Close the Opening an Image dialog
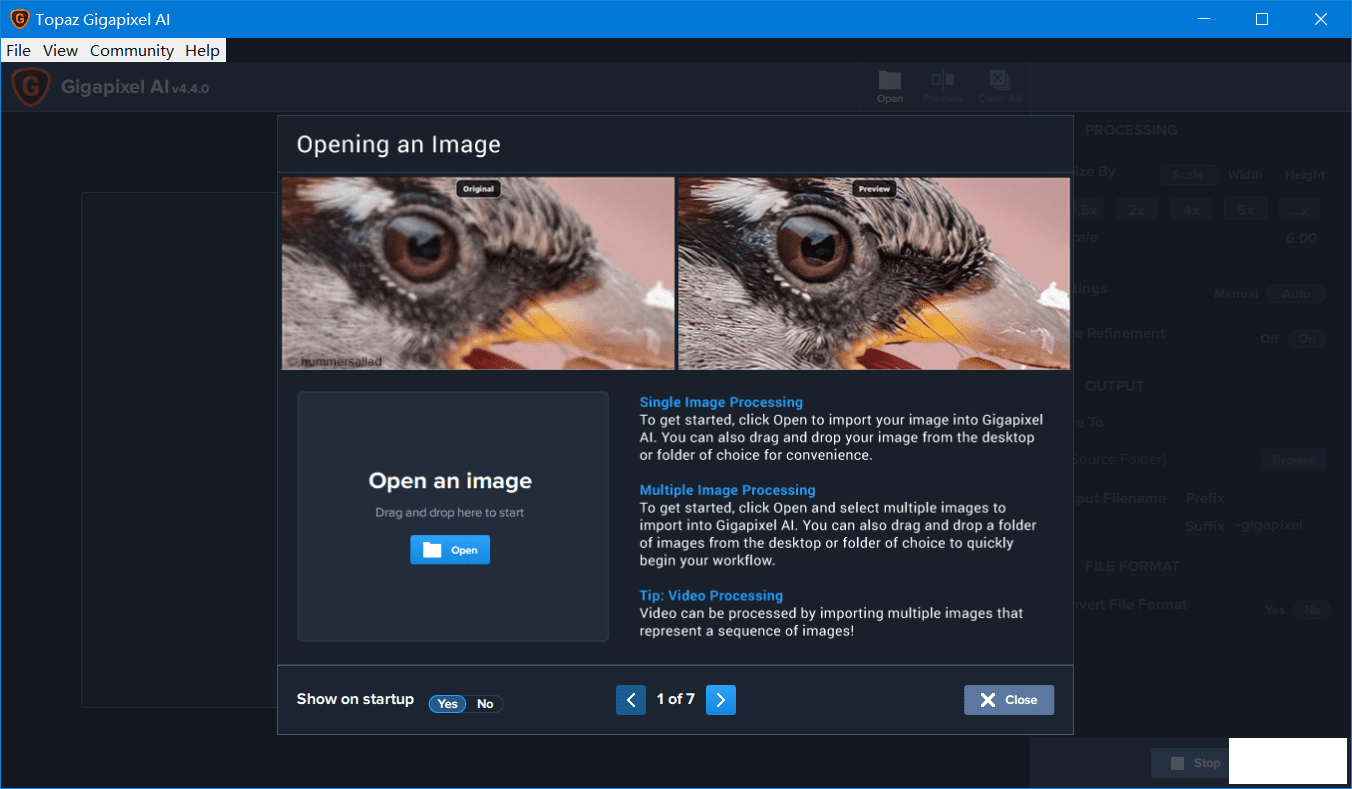This screenshot has width=1352, height=789. pos(1009,700)
